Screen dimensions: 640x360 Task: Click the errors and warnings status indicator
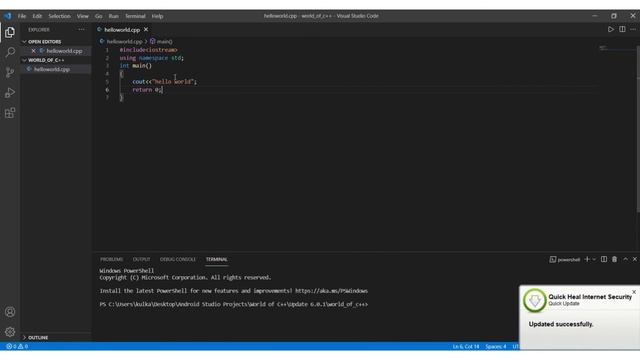tap(17, 346)
